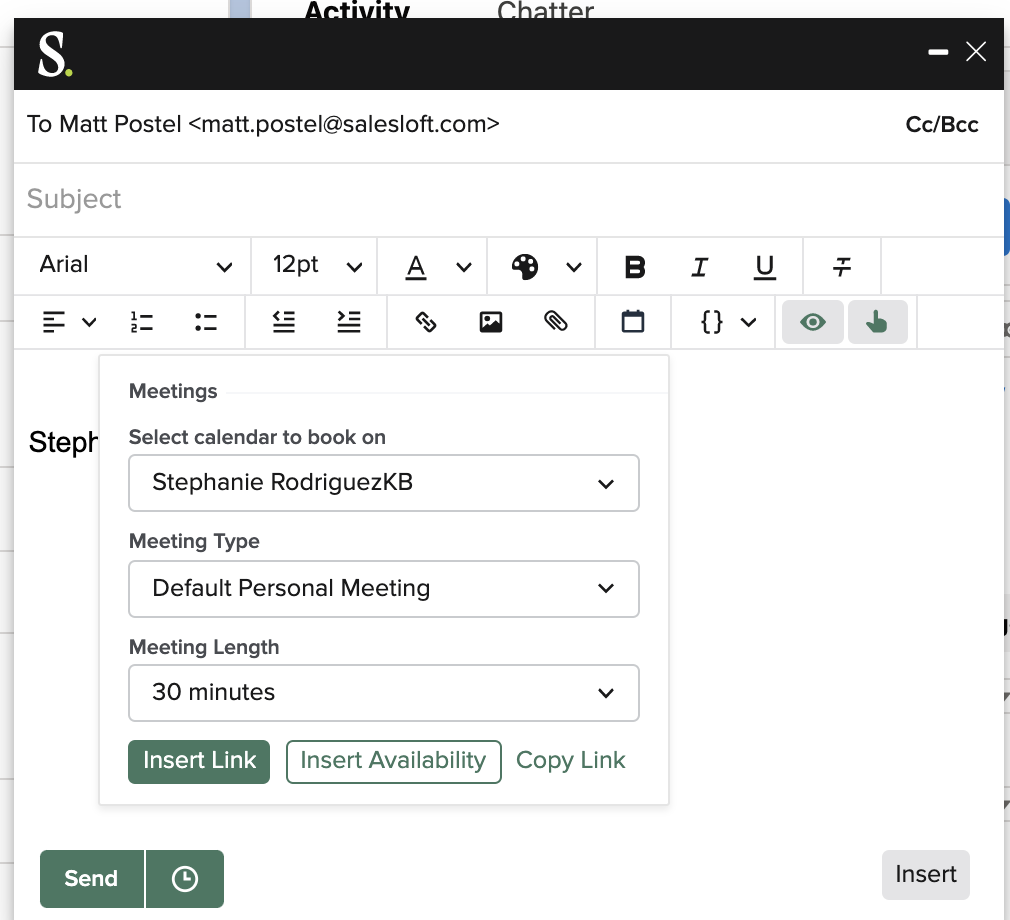Expand the text alignment dropdown arrow
This screenshot has width=1010, height=920.
[x=90, y=322]
